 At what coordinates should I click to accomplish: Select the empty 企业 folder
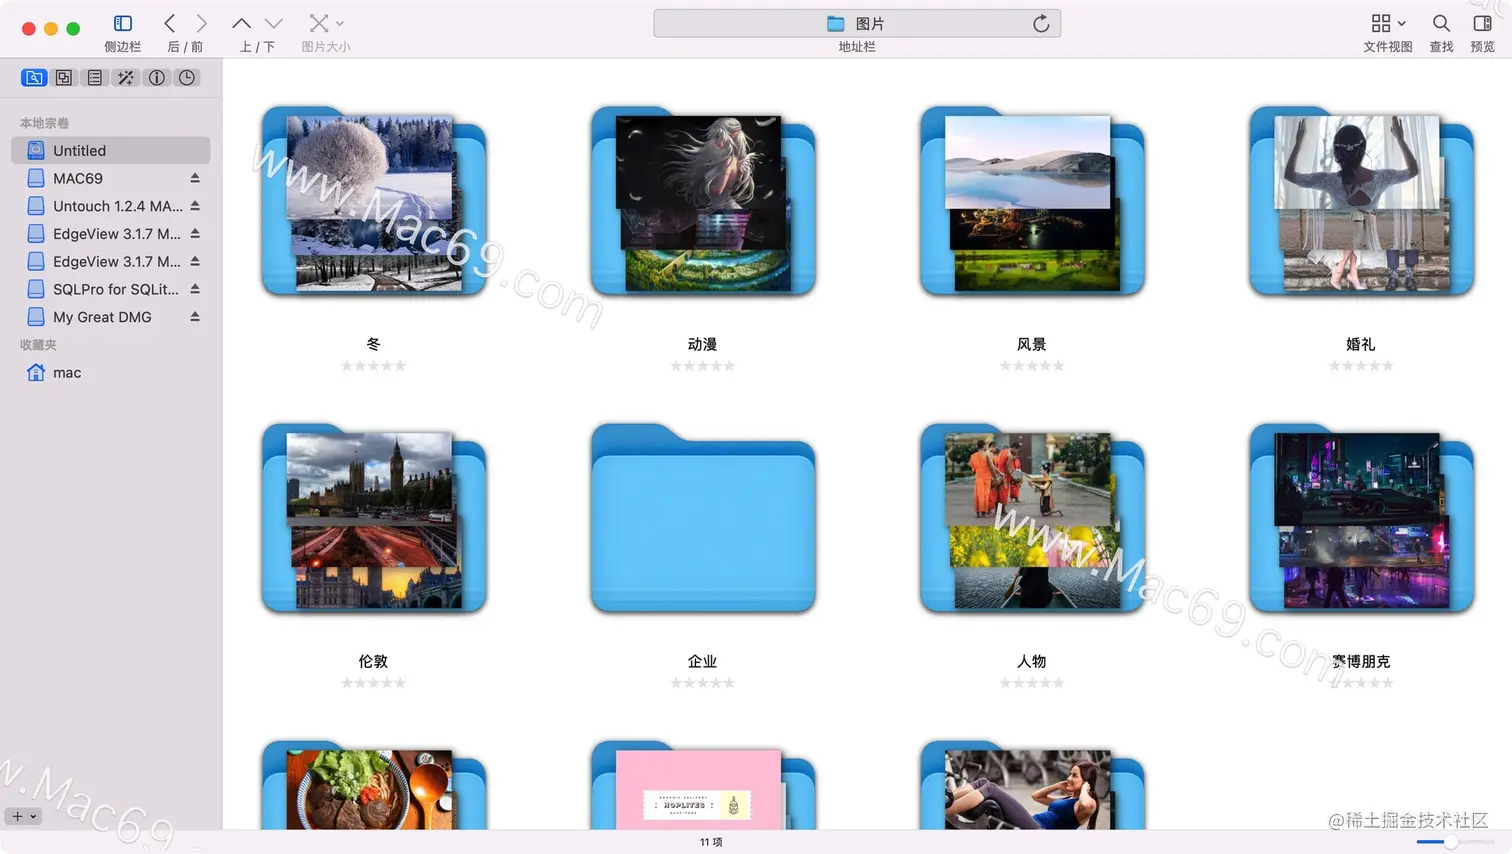point(702,520)
